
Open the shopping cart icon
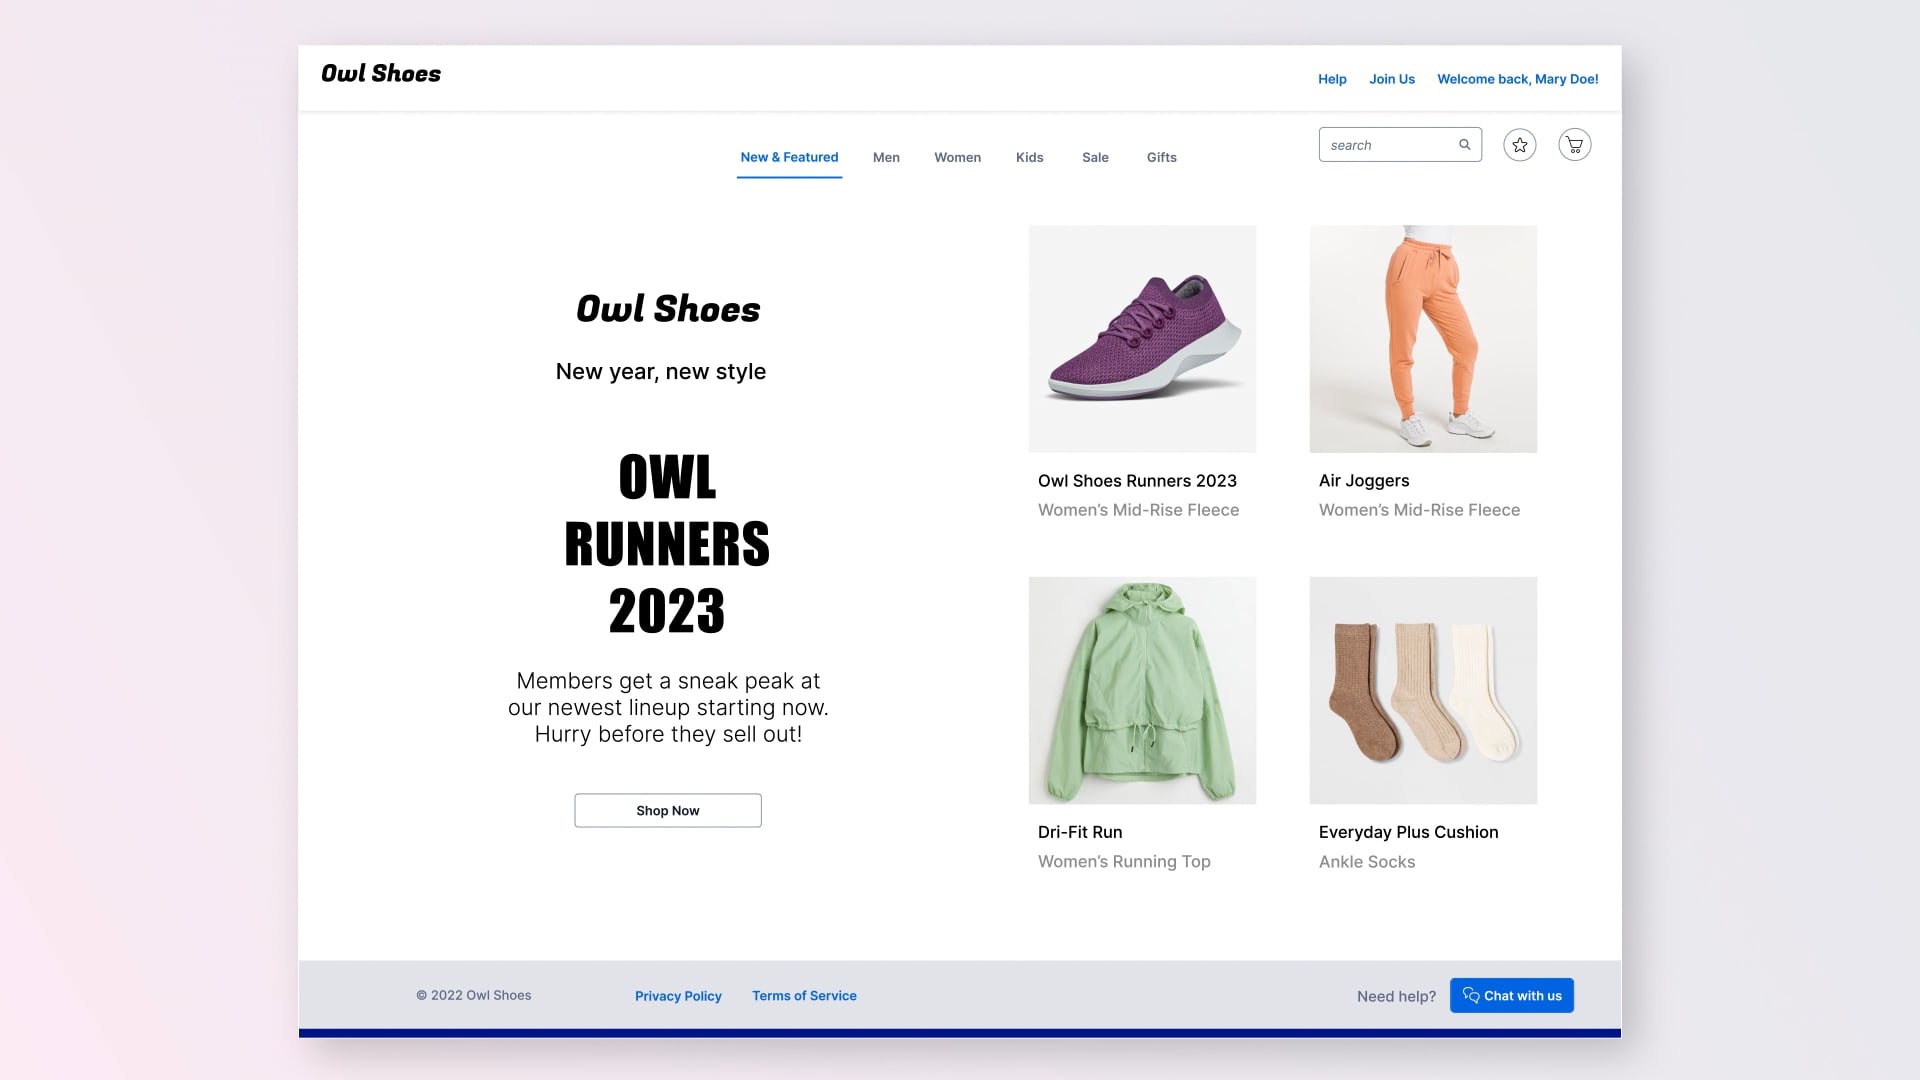(x=1574, y=145)
